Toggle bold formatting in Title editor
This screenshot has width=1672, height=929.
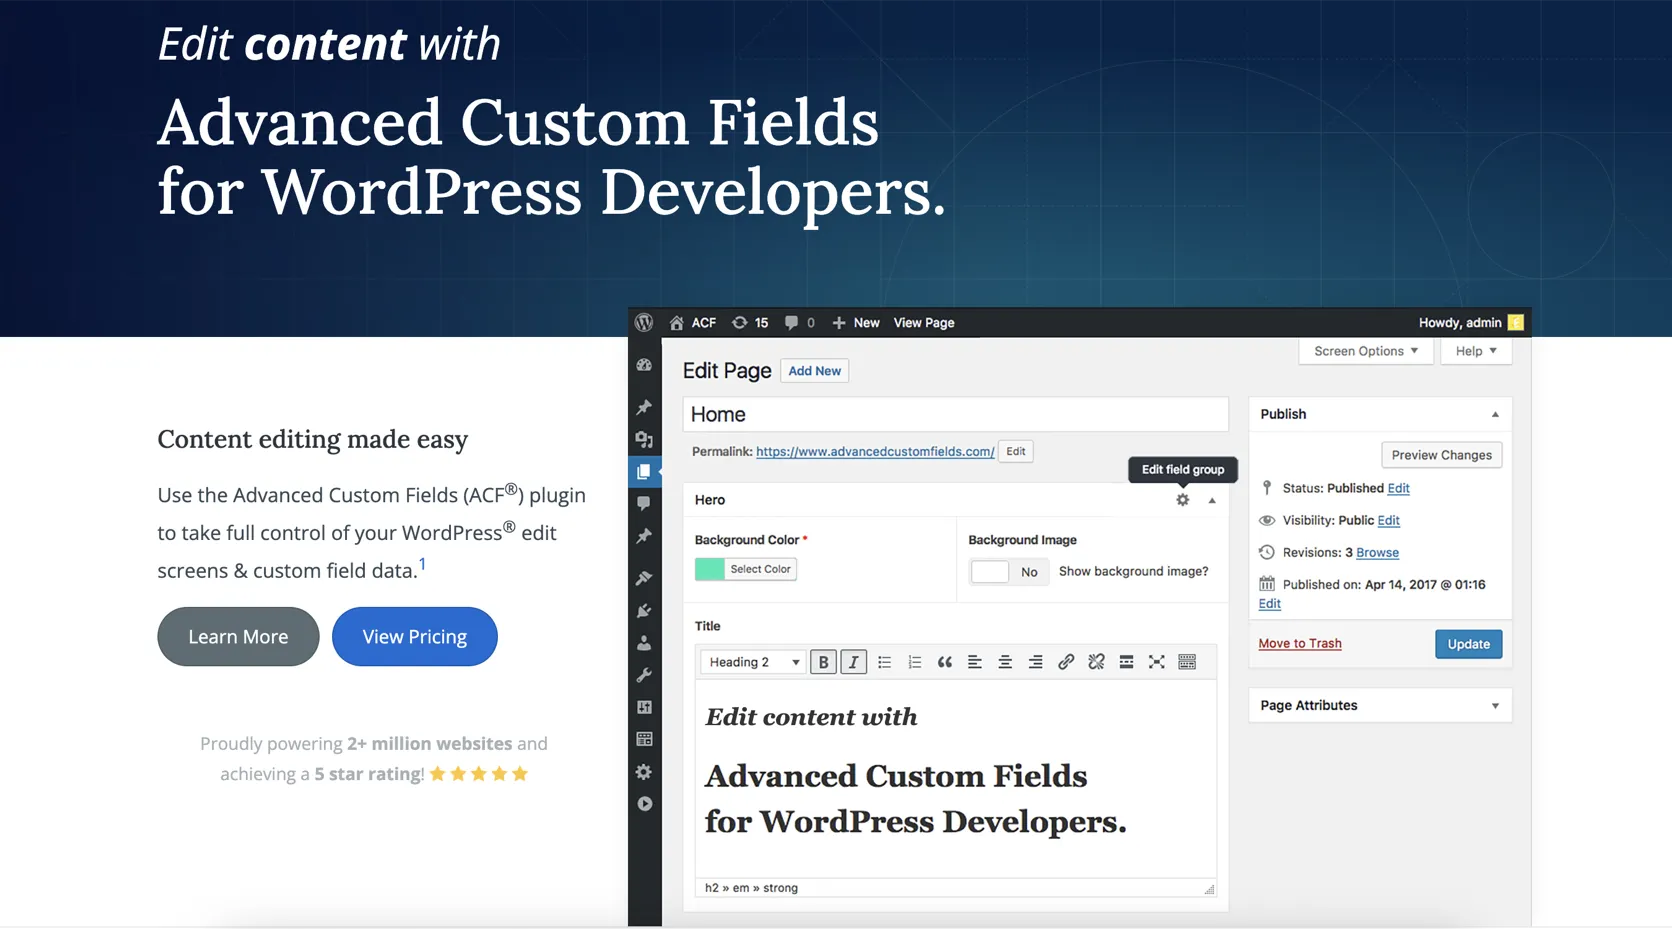click(823, 662)
